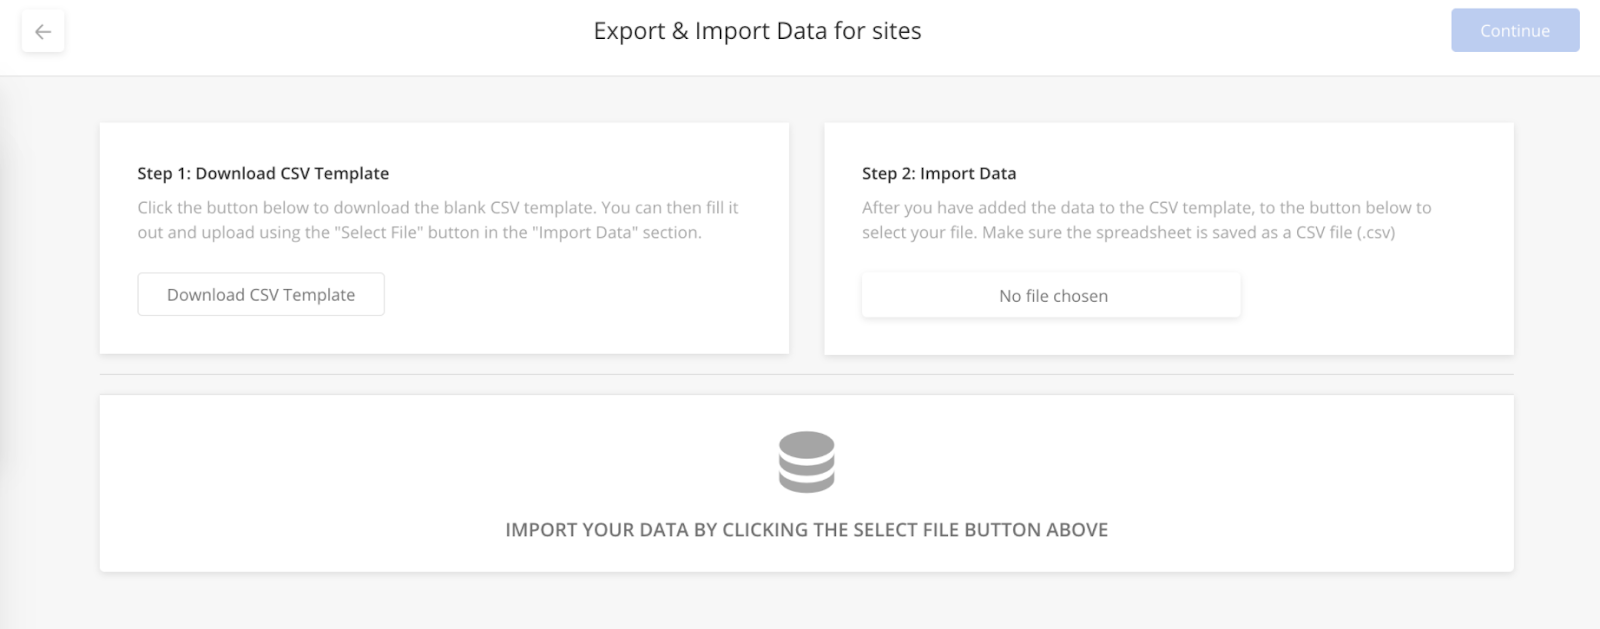Screen dimensions: 1600x629
Task: Click the quoted "Select File" text in Step 1
Action: pyautogui.click(x=378, y=232)
